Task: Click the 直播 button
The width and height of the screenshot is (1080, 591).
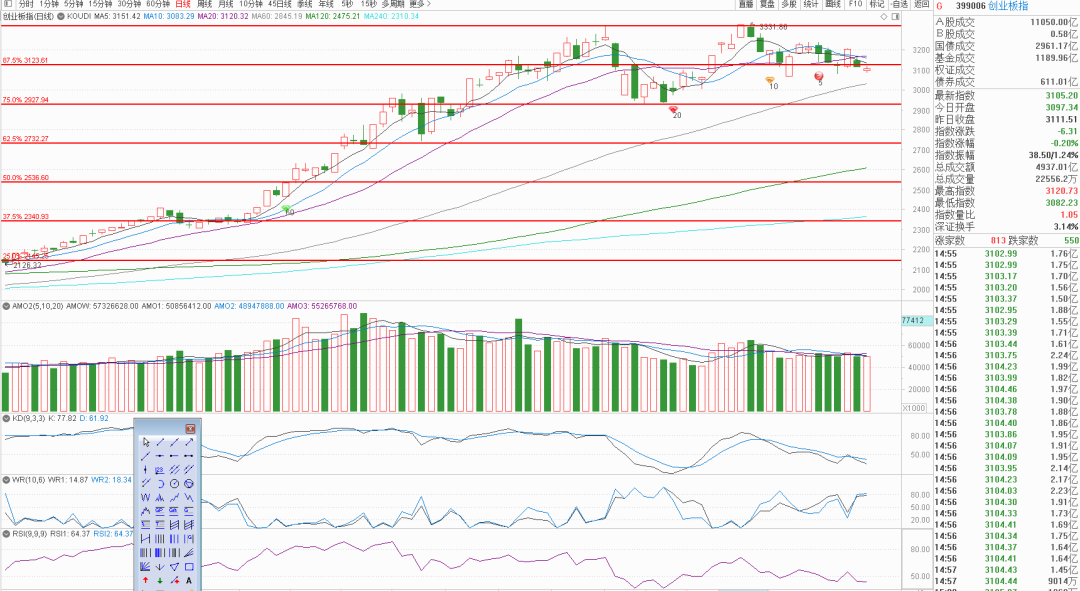Action: point(746,4)
